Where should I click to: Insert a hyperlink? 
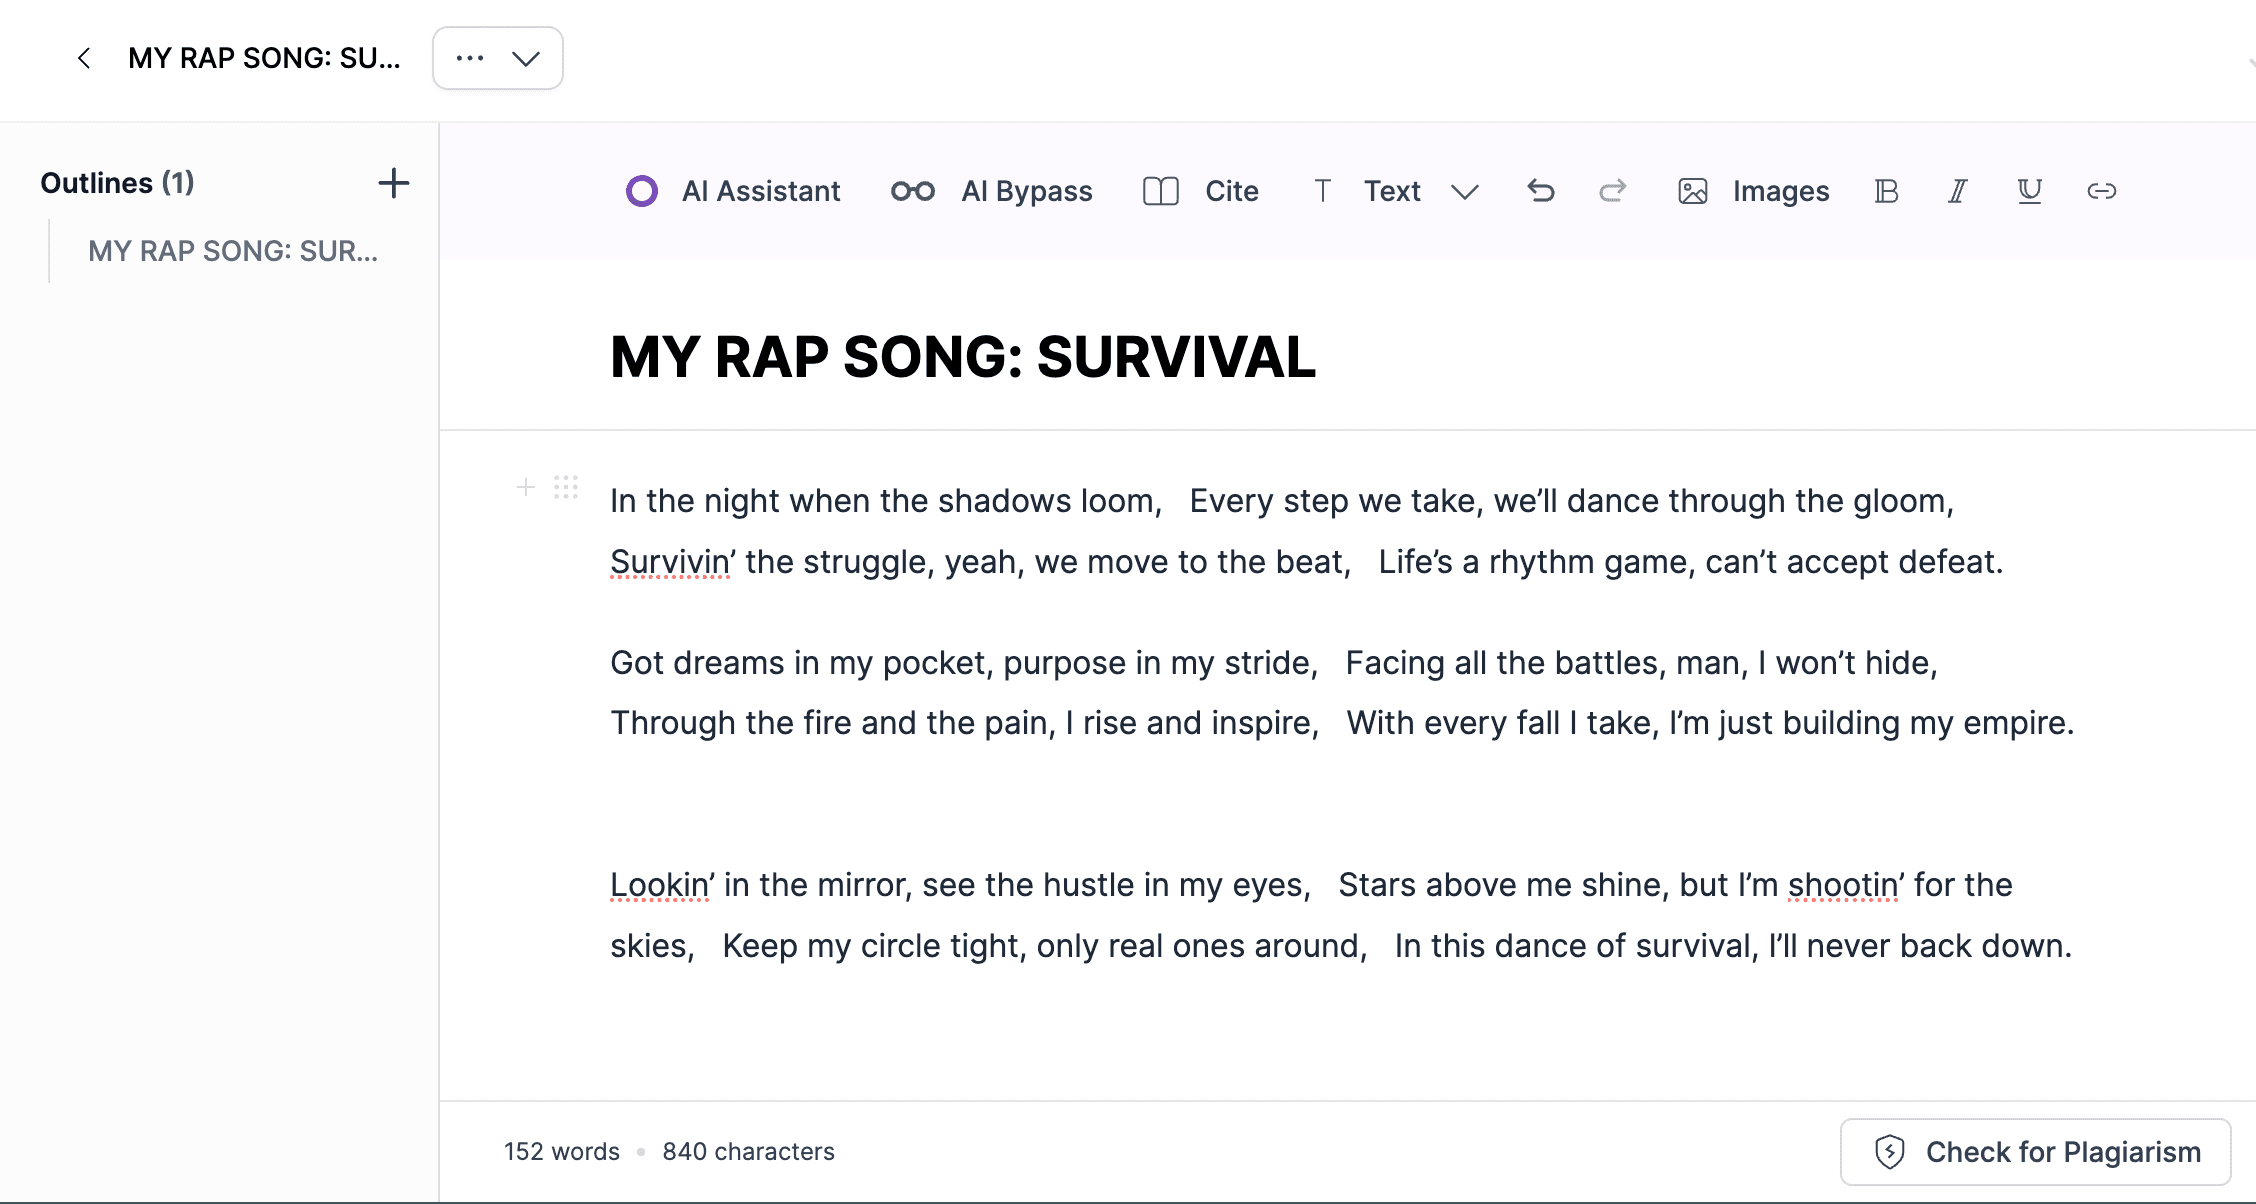pos(2102,191)
